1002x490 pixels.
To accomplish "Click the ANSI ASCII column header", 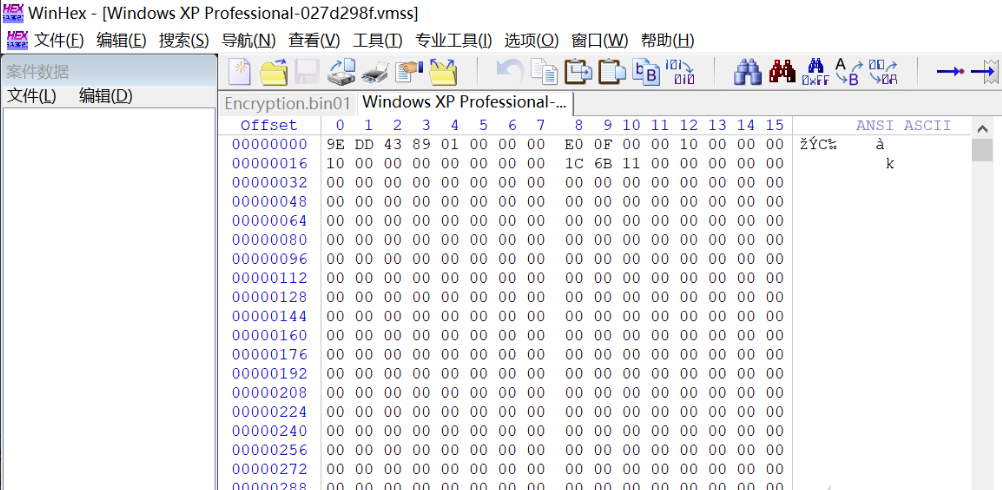I will [903, 125].
